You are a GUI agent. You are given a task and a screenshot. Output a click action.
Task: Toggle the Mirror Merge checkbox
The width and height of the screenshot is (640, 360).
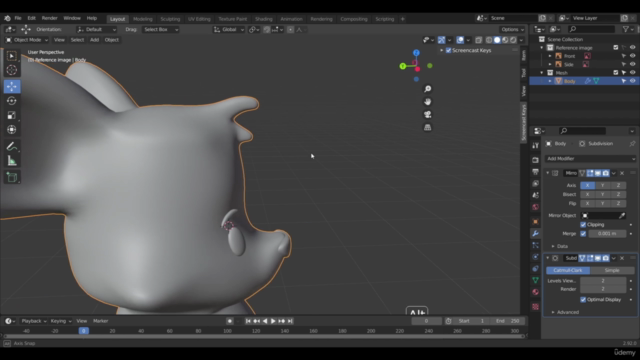tap(583, 234)
